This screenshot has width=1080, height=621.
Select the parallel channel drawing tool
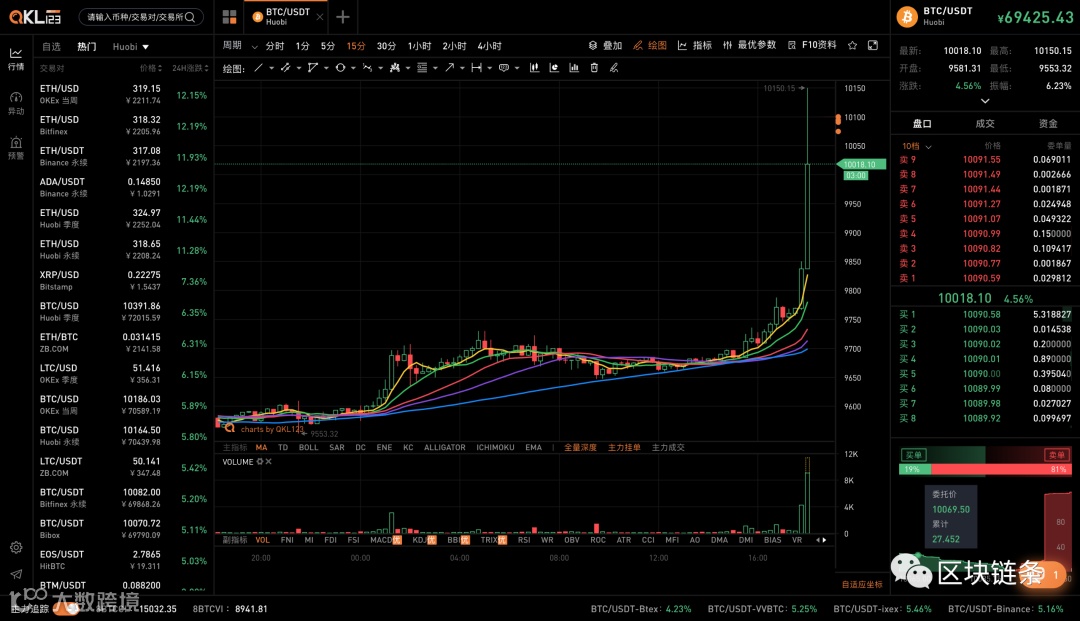tap(285, 67)
